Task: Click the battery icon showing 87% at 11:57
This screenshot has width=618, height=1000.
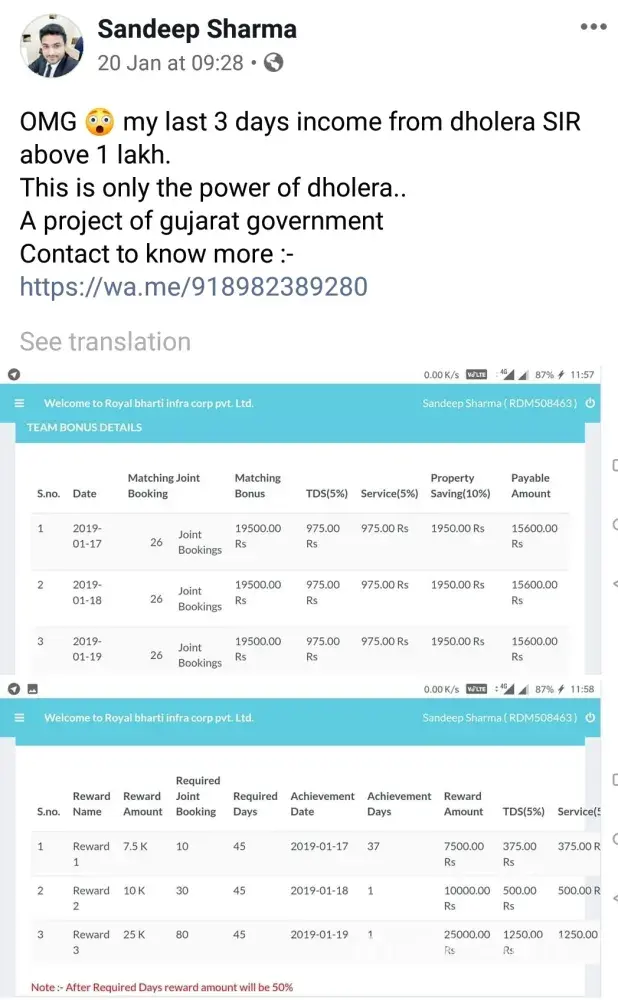Action: 560,375
